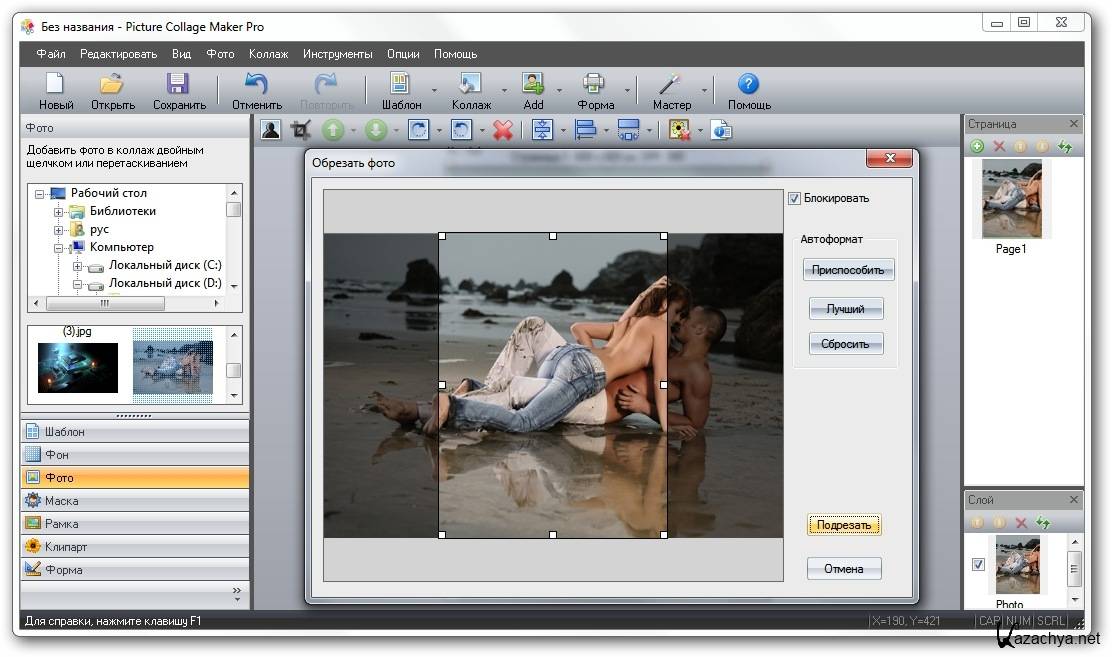Image resolution: width=1112 pixels, height=657 pixels.
Task: Expand Локальный диск (C:) in folder tree
Action: [77, 266]
